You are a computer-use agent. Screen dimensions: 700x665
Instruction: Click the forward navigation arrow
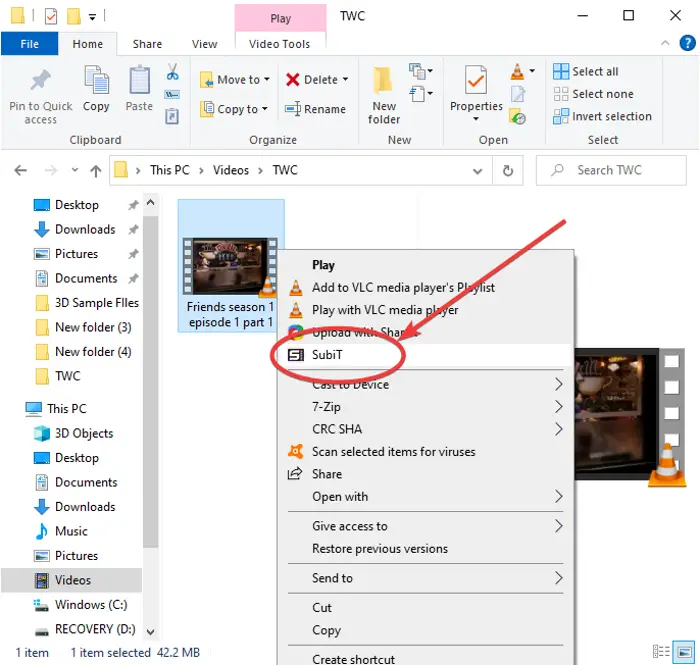tap(51, 170)
